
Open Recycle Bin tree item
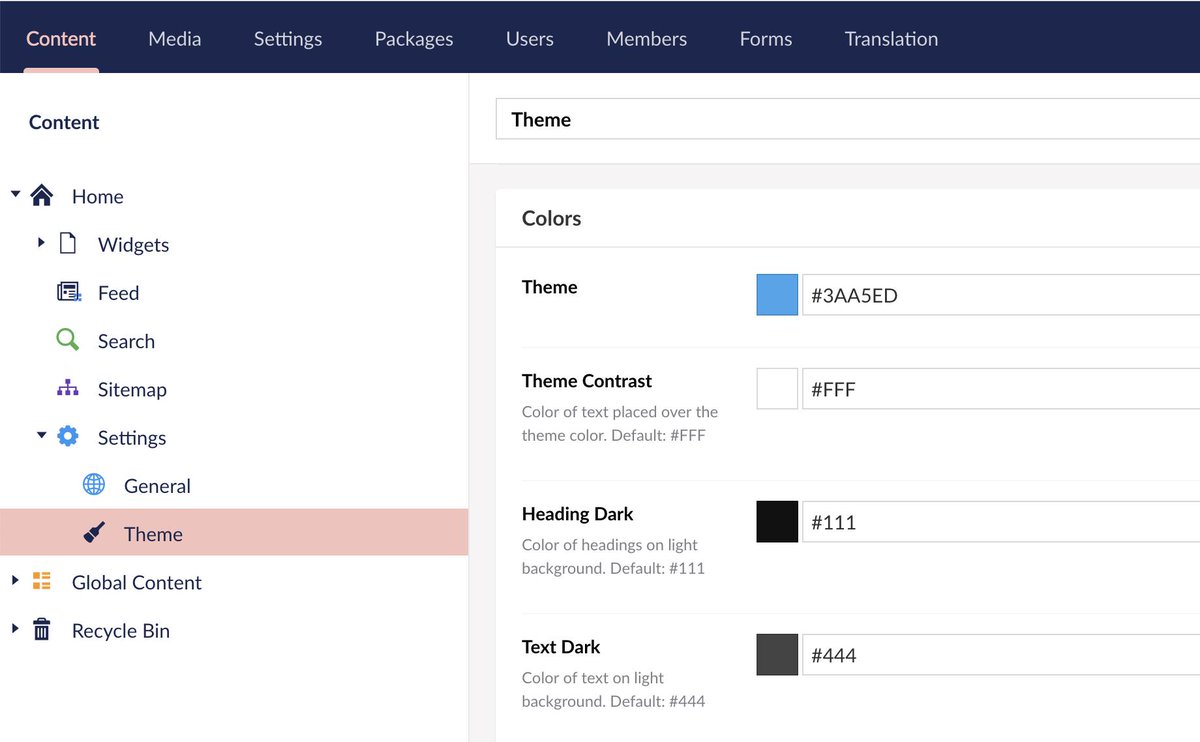coord(121,631)
